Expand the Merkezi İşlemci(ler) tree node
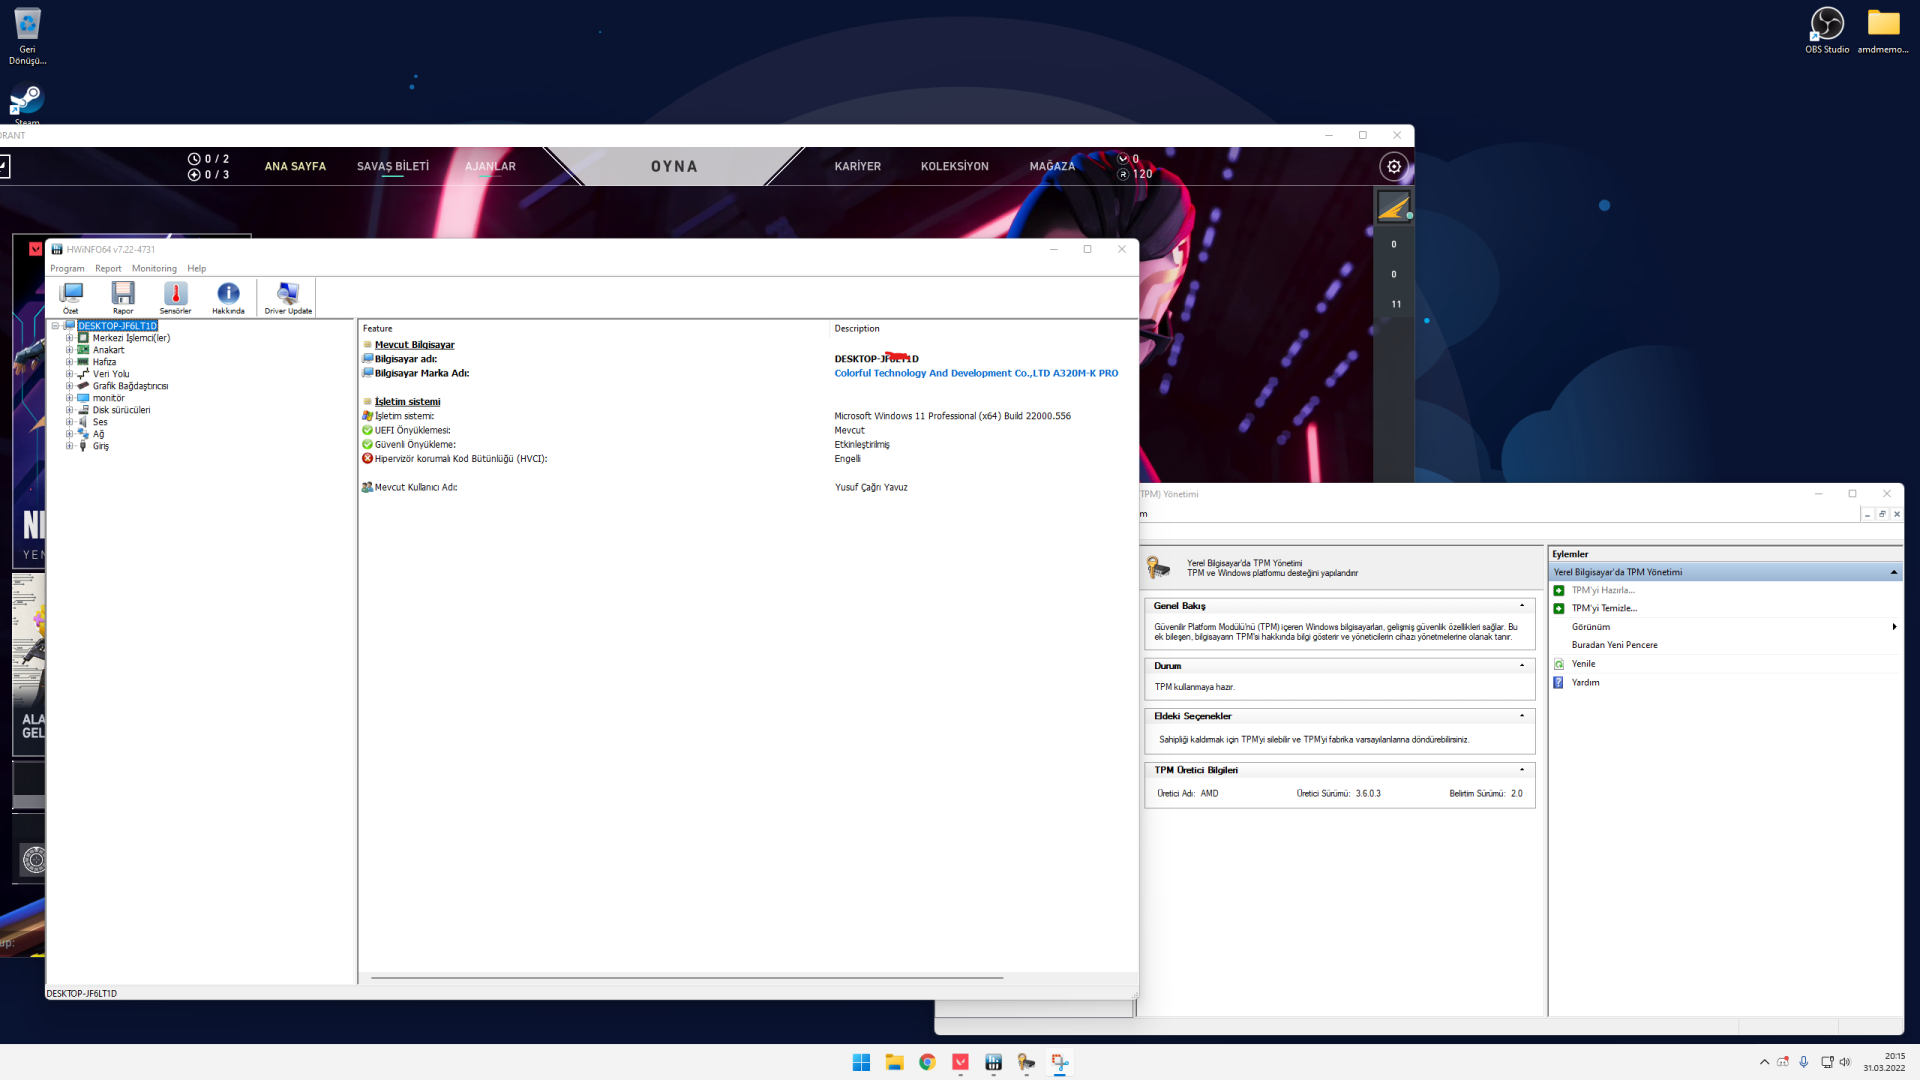Viewport: 1920px width, 1080px height. tap(69, 338)
